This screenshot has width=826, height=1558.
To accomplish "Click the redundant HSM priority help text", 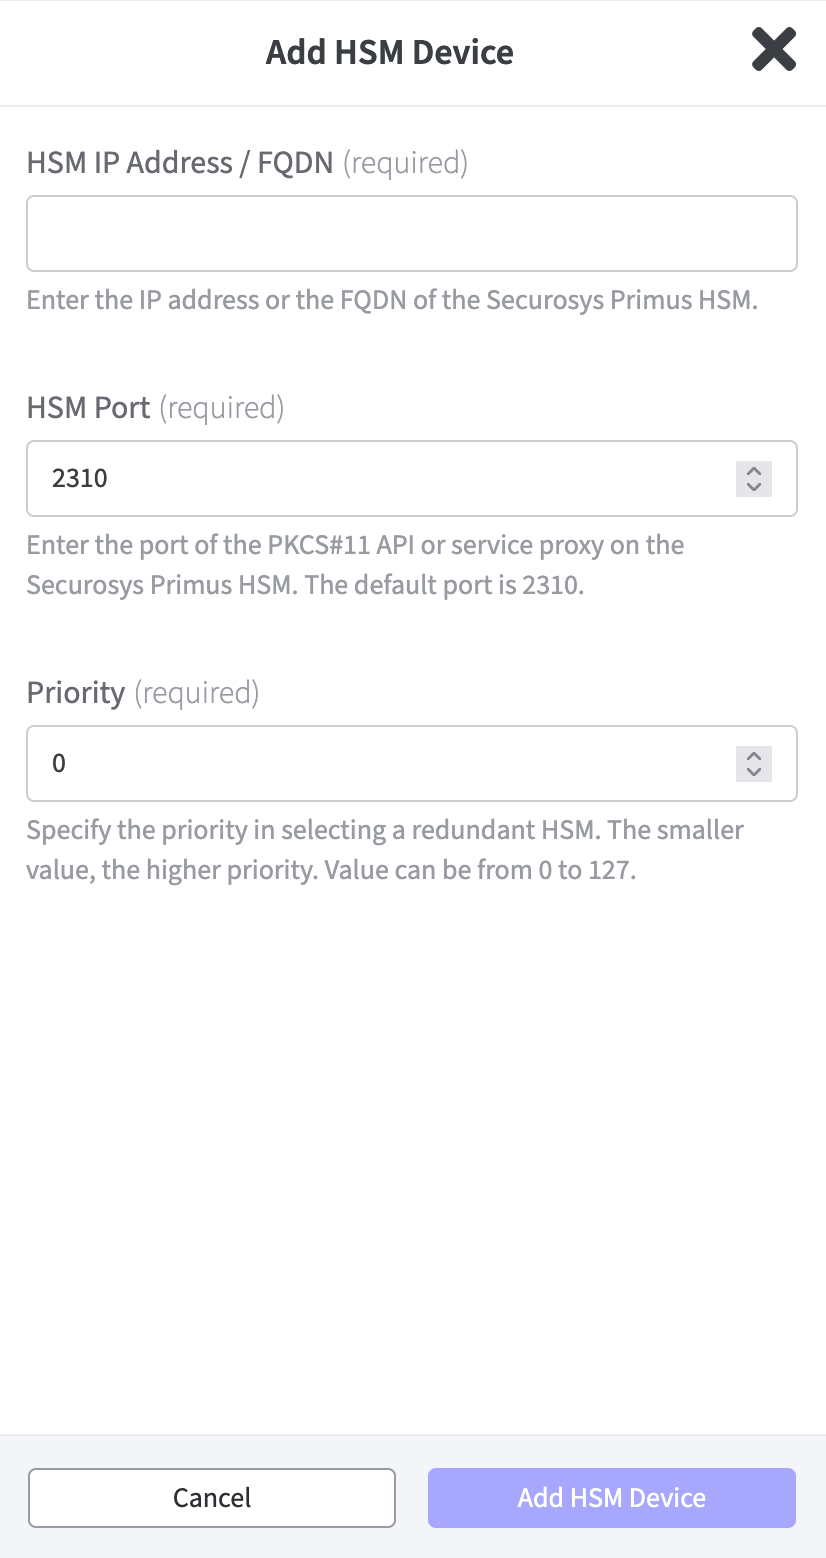I will (385, 850).
